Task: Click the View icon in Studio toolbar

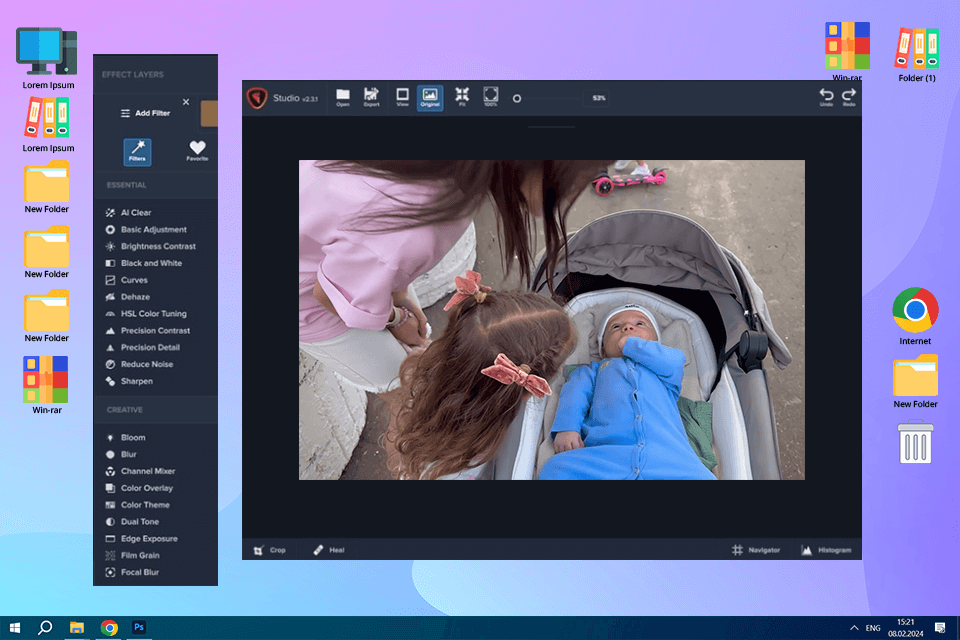Action: click(x=402, y=97)
